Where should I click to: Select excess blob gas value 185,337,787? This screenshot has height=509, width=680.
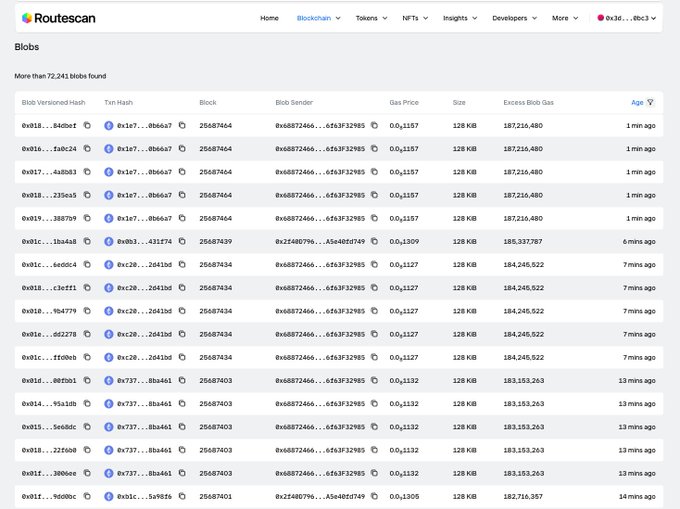pos(523,241)
